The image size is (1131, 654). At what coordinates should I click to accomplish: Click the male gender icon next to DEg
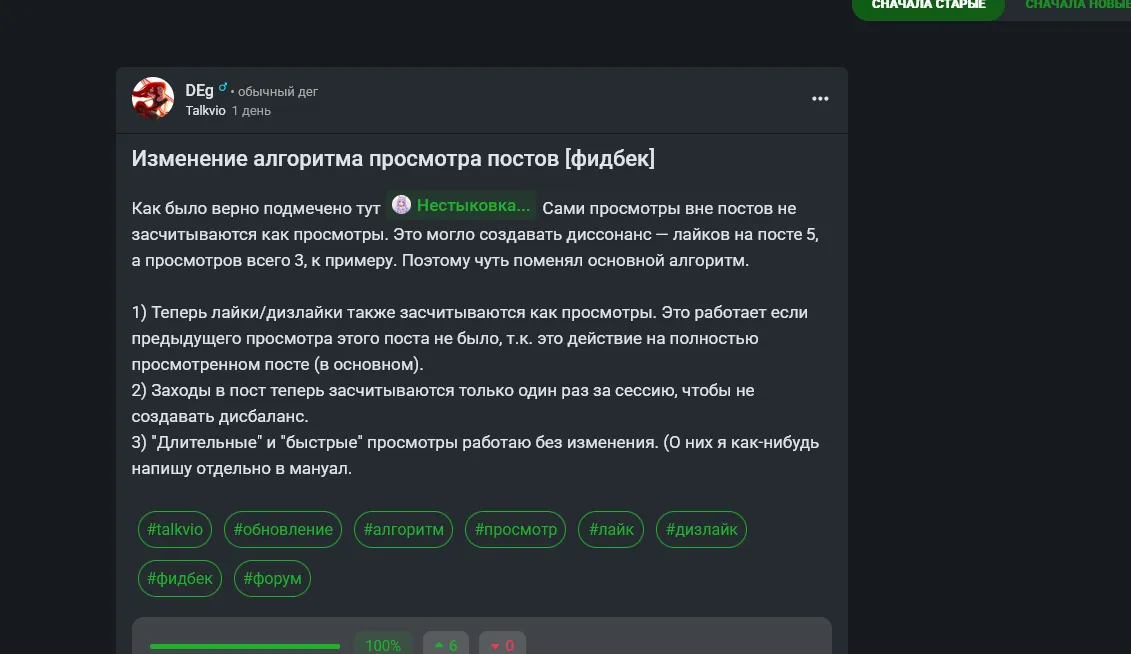click(223, 88)
